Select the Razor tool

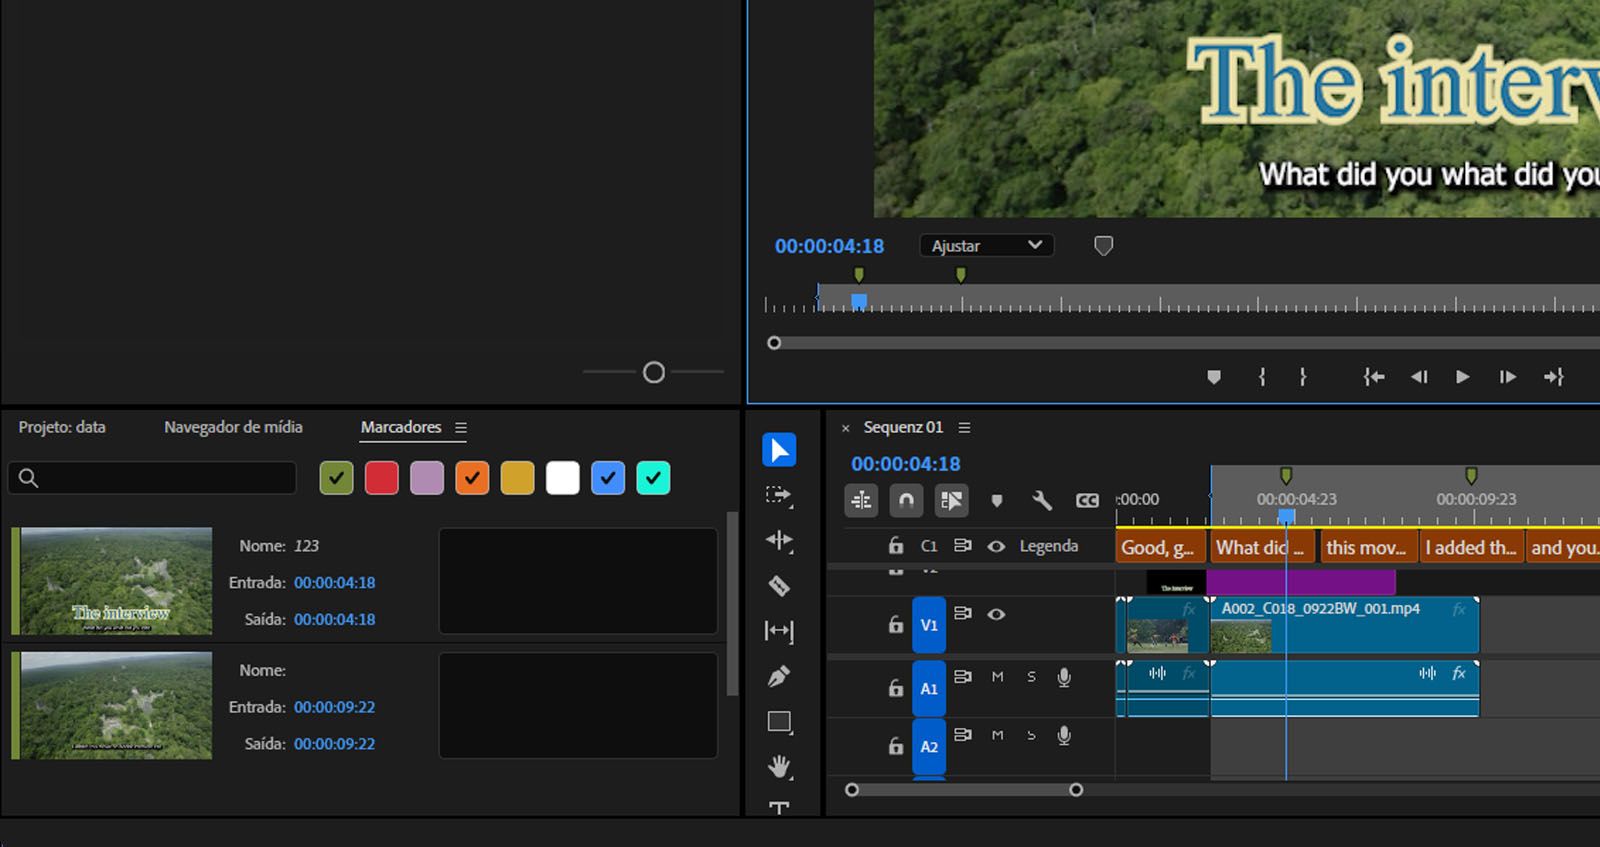[779, 586]
